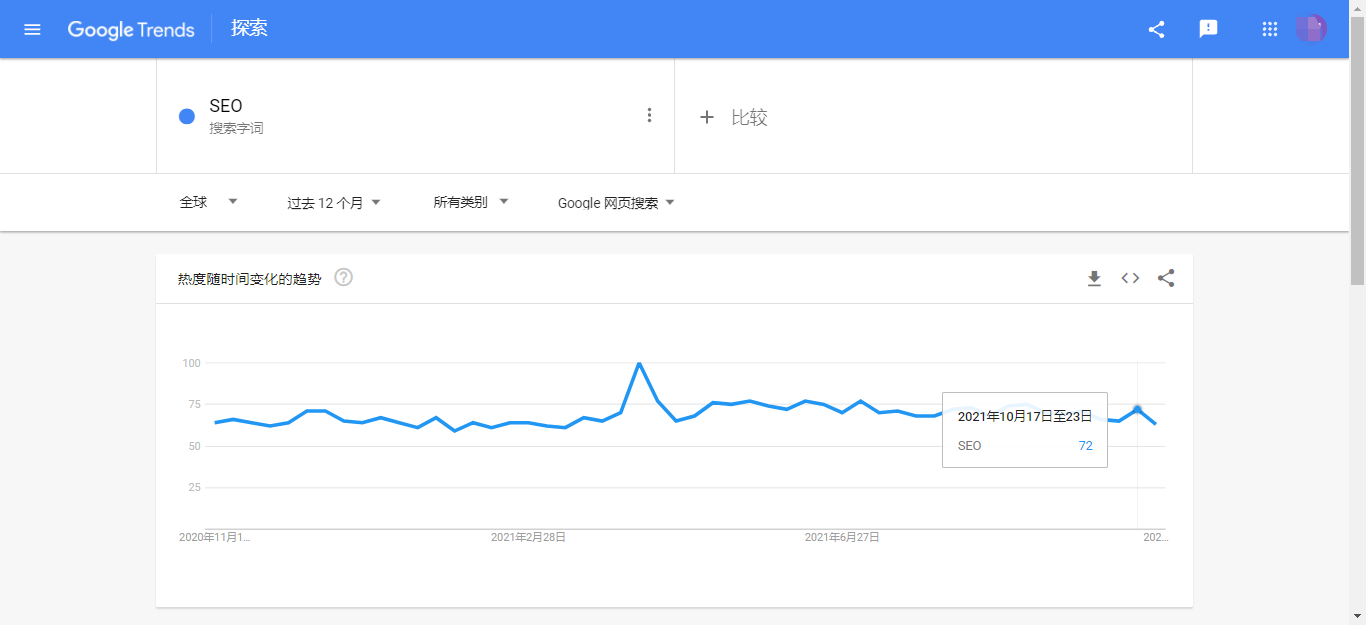The width and height of the screenshot is (1366, 625).
Task: Click the Google Trends logo
Action: (131, 29)
